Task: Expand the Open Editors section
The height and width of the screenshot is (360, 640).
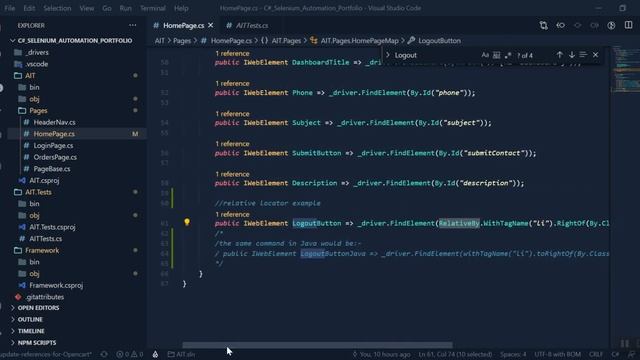Action: click(x=38, y=308)
